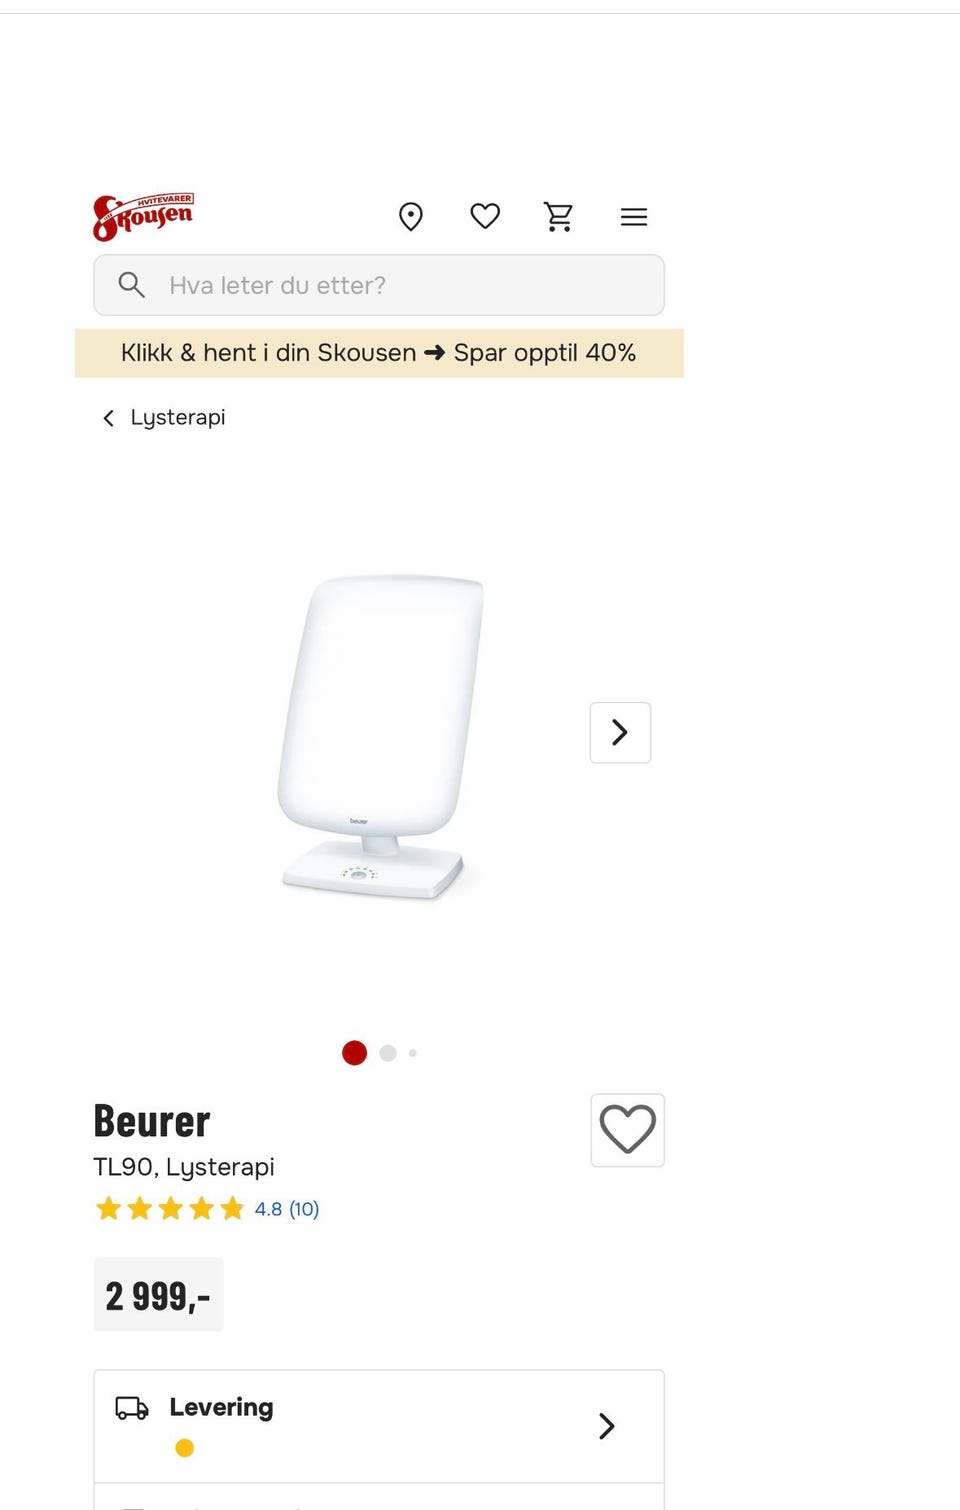Click the yellow delivery status dot

pyautogui.click(x=184, y=1448)
